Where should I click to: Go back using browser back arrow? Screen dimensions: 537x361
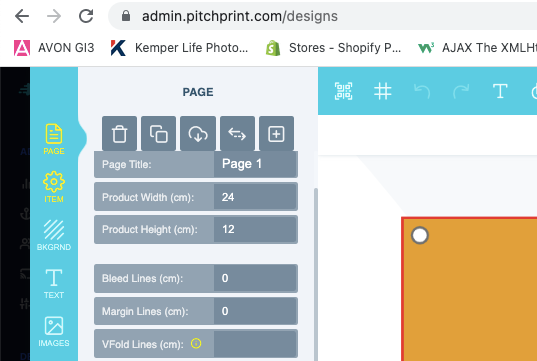coord(22,16)
